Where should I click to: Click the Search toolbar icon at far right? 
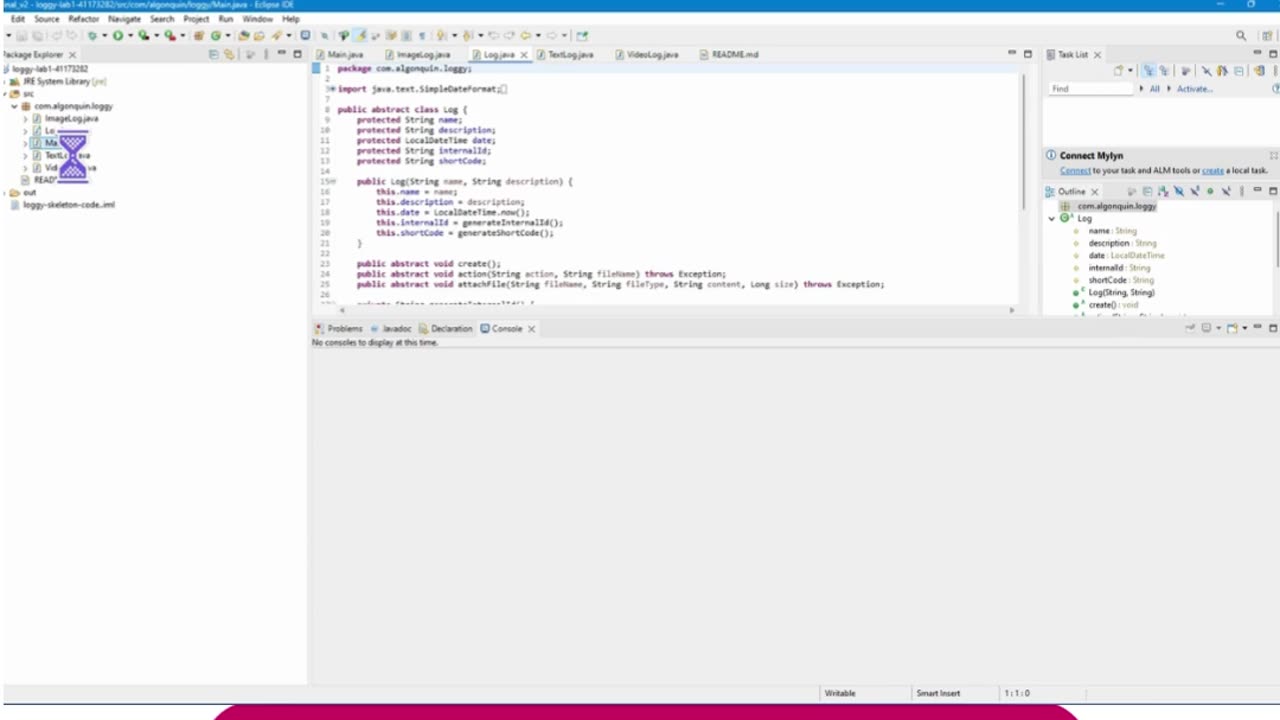coord(1241,35)
